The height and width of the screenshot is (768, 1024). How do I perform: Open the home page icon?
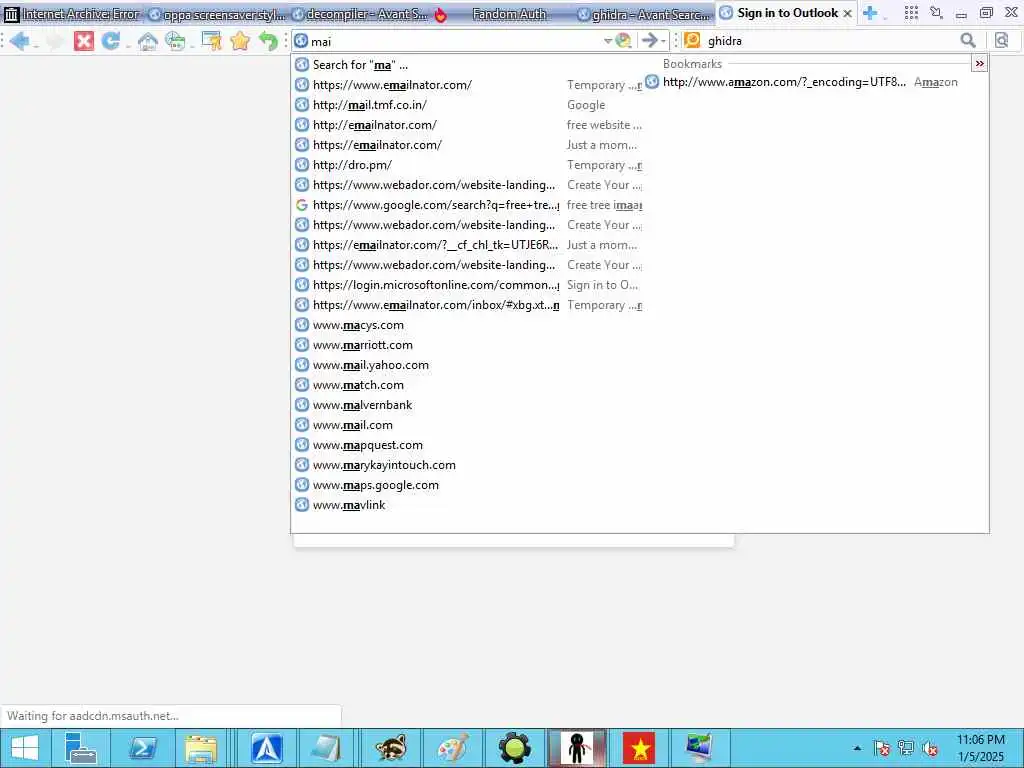[148, 41]
